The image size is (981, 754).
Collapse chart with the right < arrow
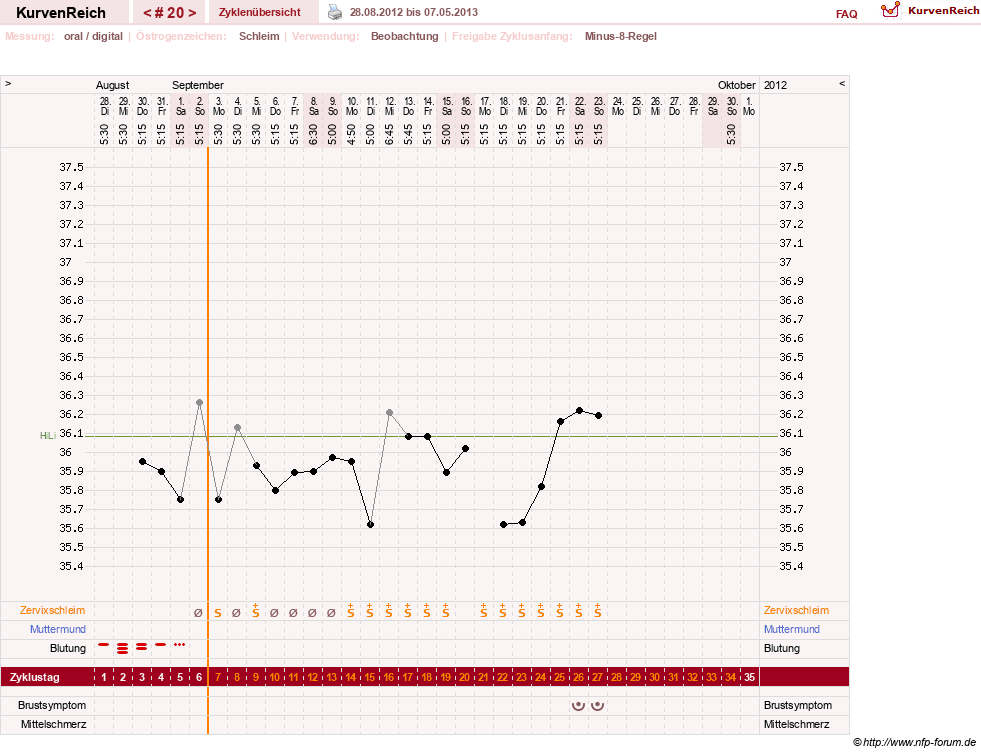(841, 84)
